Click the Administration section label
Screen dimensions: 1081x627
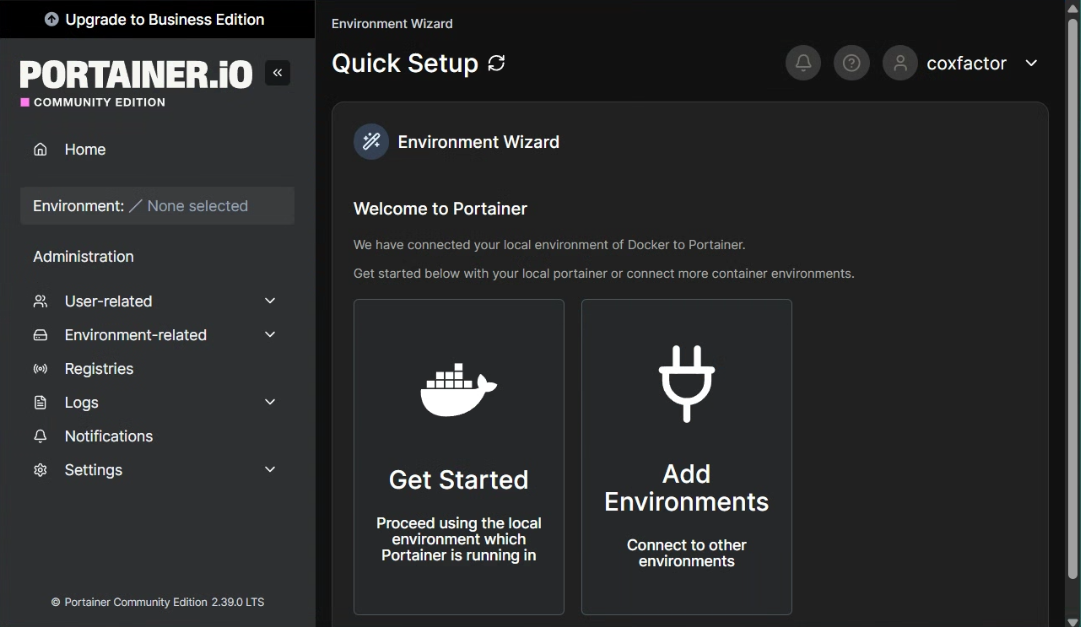click(x=83, y=257)
